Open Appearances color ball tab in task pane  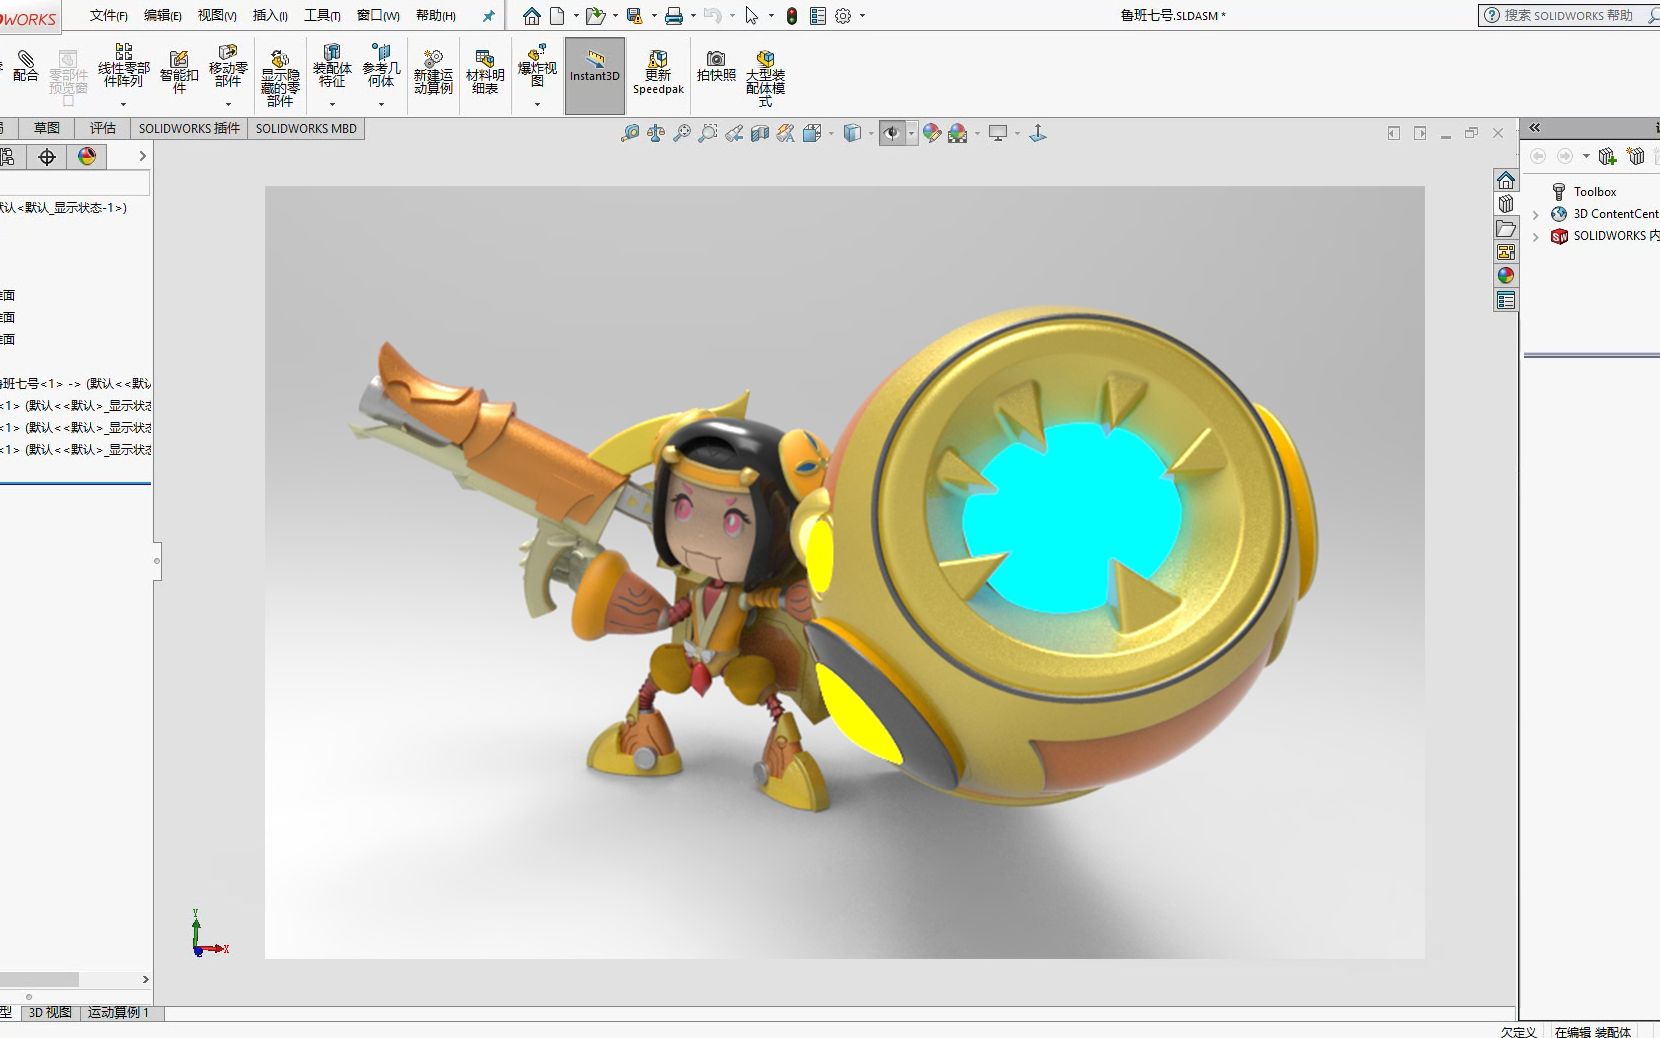tap(1506, 276)
